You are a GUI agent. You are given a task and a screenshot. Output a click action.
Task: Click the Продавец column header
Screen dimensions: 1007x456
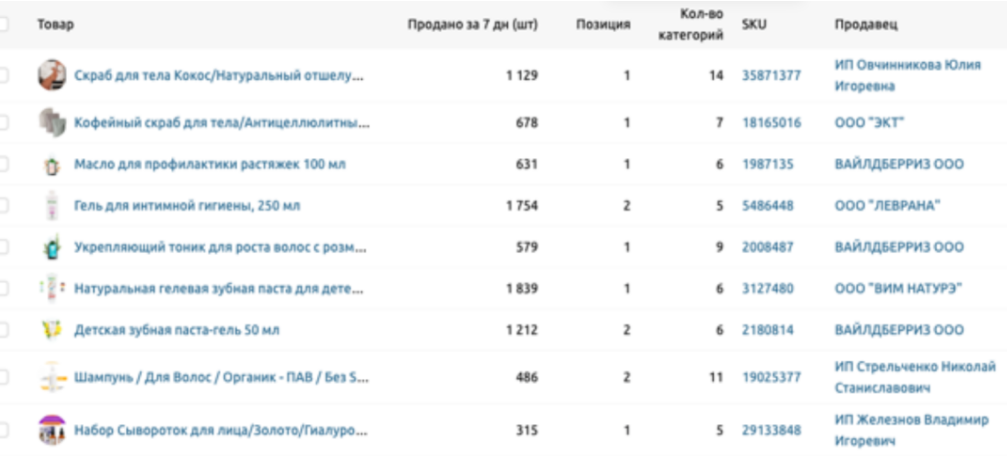tap(866, 24)
